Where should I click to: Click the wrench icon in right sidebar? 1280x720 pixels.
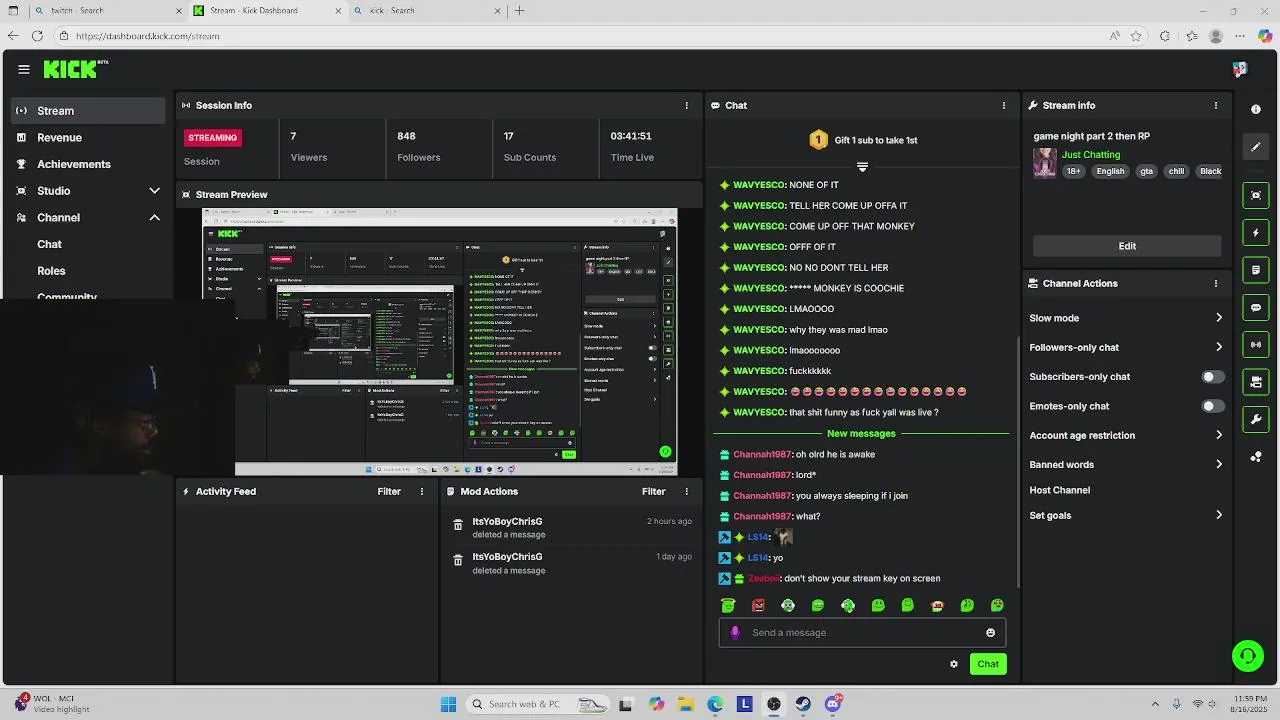(1256, 419)
